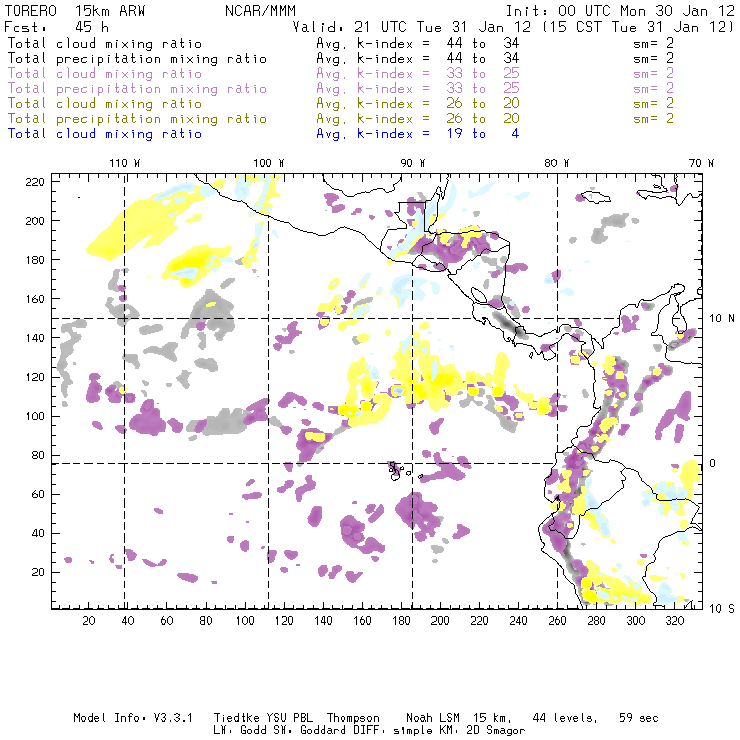Click the "Fcst: 45 h" forecast hour text
740x740 pixels.
(x=56, y=27)
